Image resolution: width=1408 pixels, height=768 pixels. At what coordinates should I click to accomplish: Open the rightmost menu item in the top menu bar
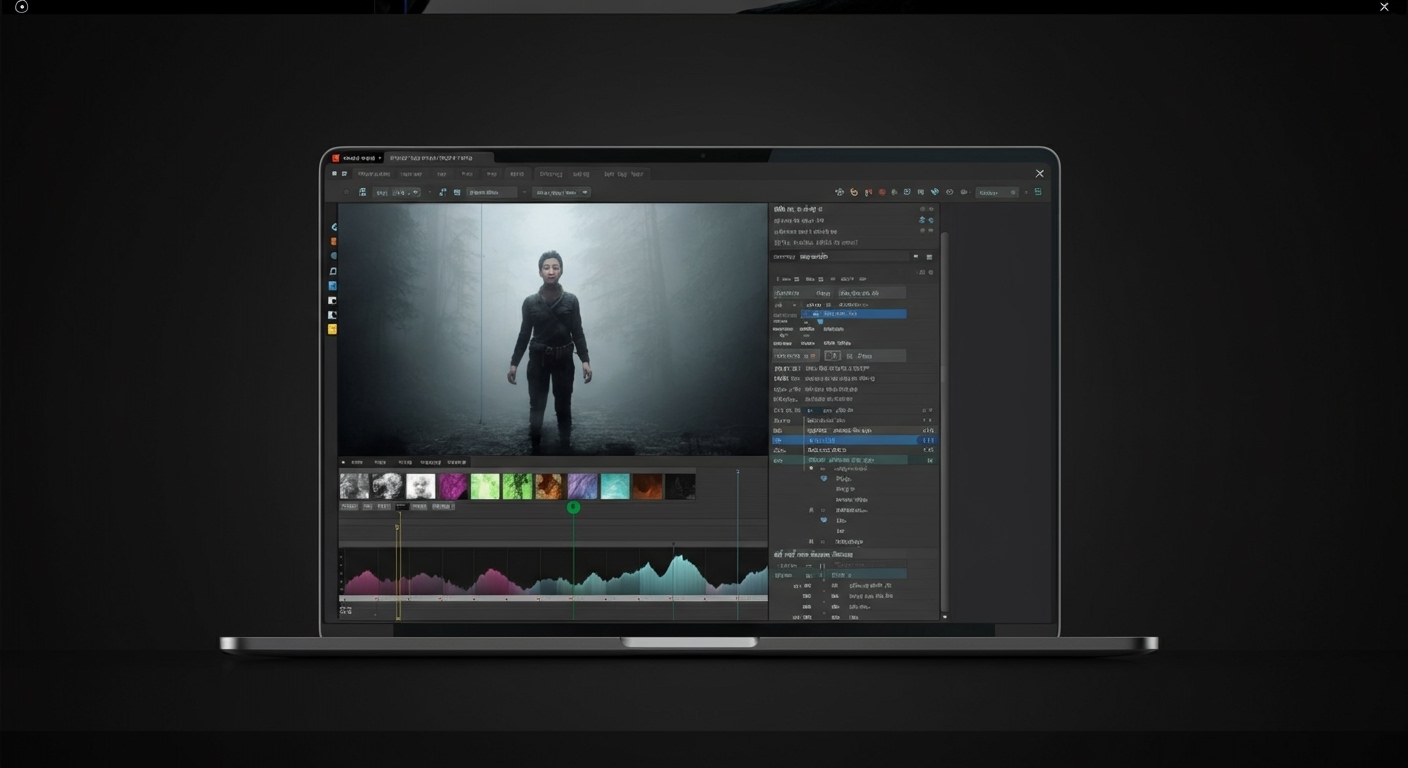coord(639,174)
